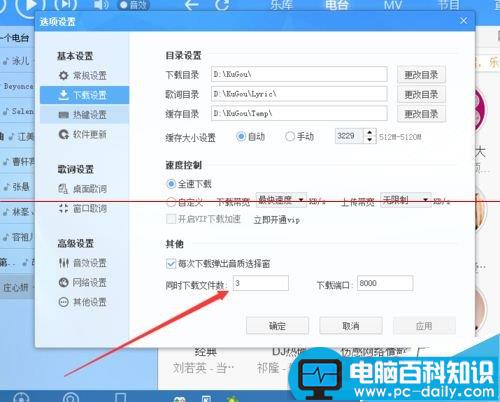Close the 选项设置 dialog
The image size is (500, 402).
coord(464,21)
